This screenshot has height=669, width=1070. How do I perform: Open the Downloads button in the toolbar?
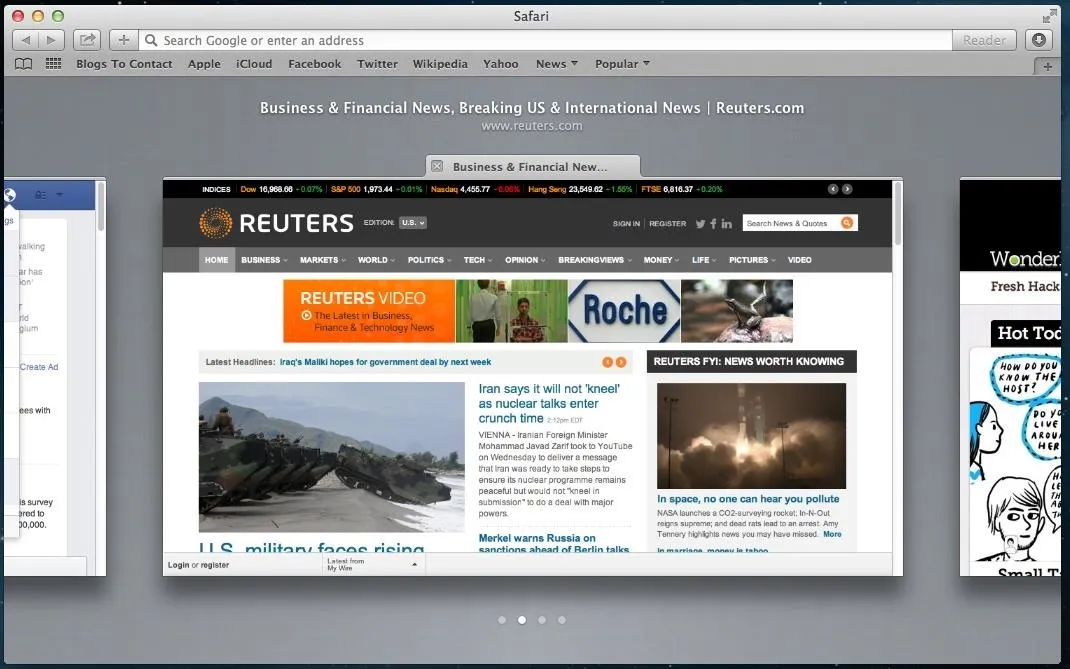click(x=1039, y=40)
